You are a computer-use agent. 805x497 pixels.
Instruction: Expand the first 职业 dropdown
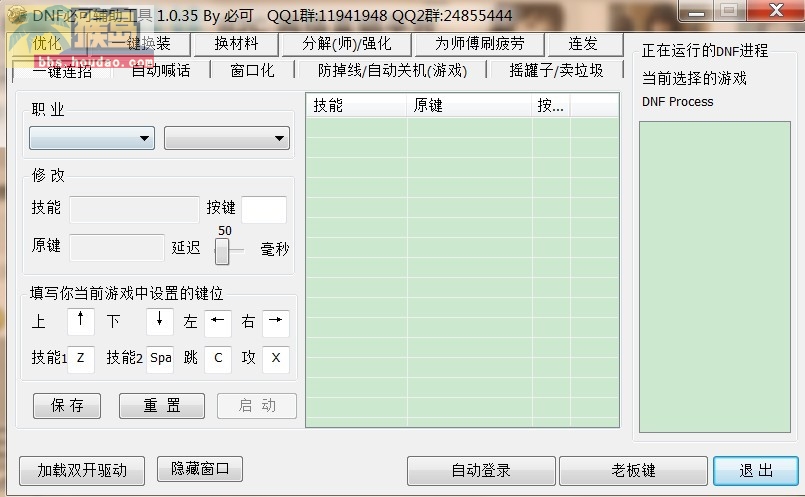tap(92, 138)
